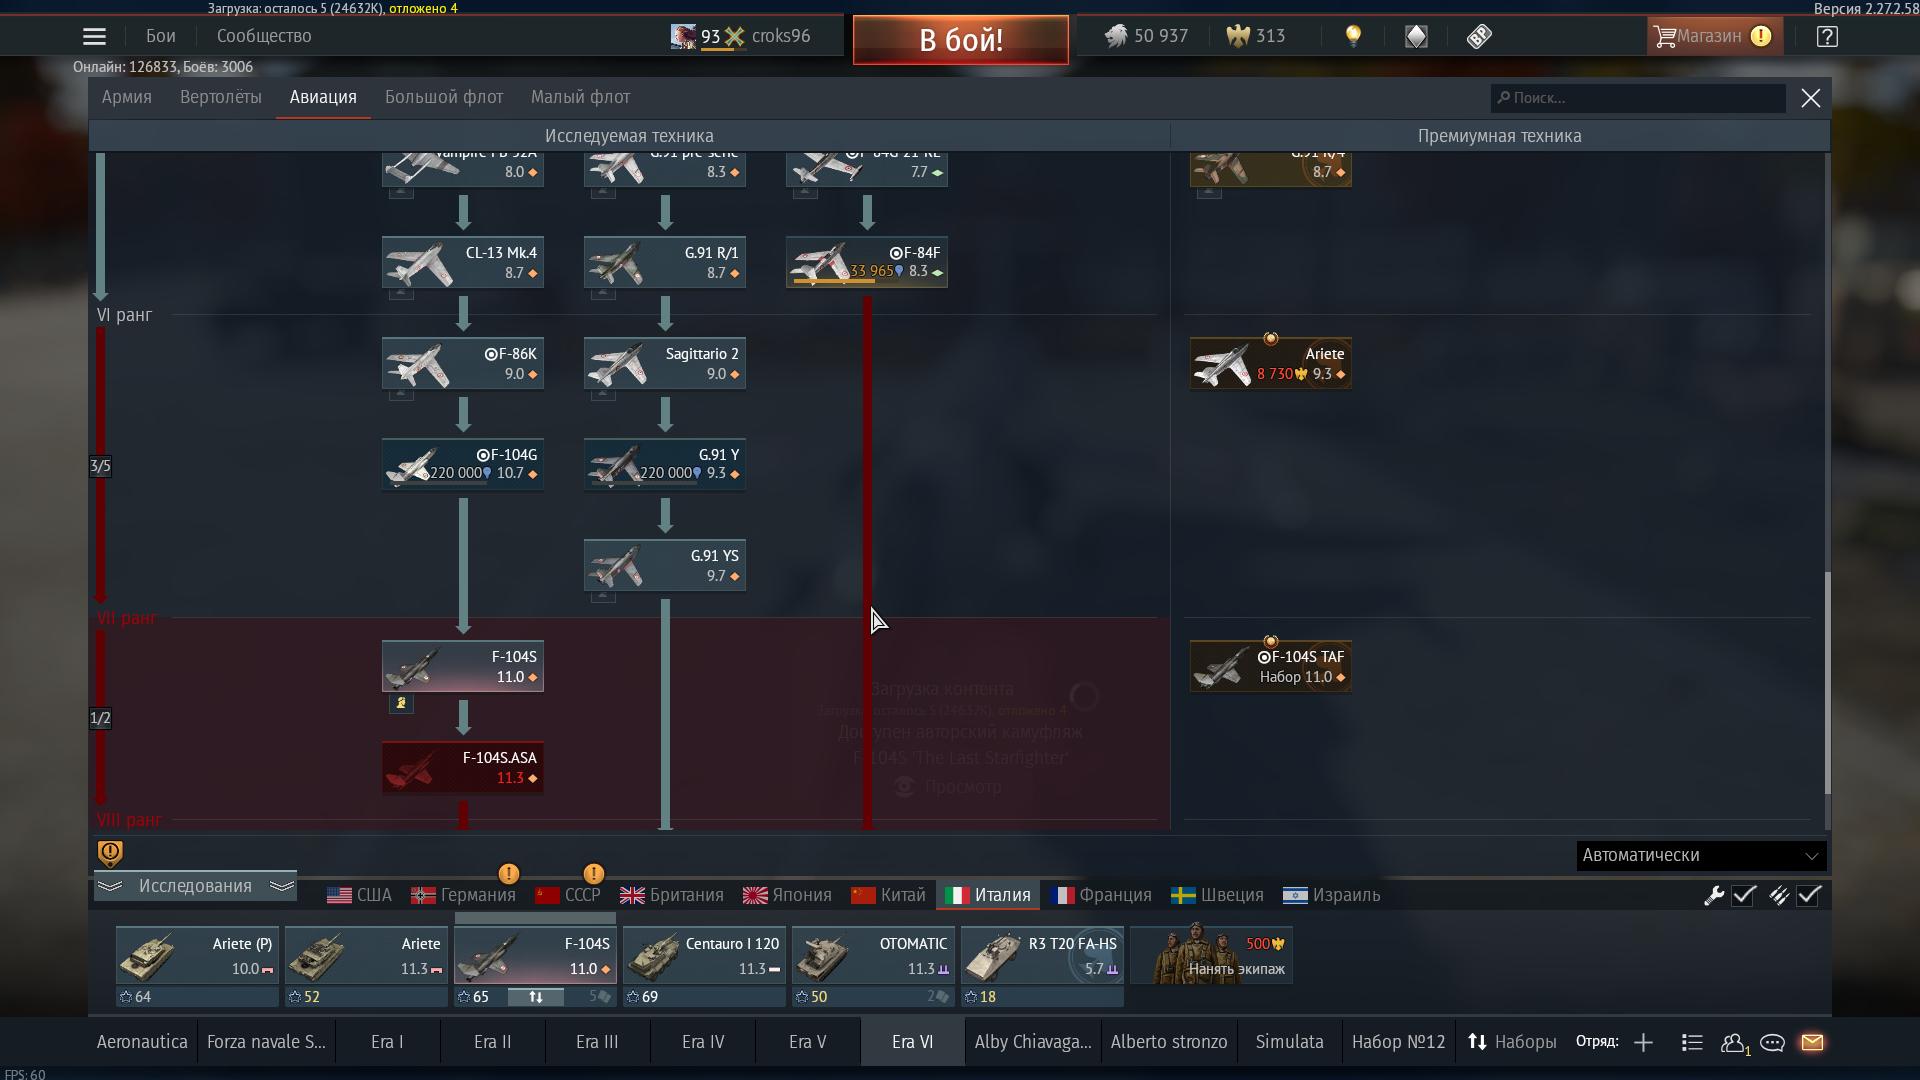Click the warning badge above СССР
The height and width of the screenshot is (1080, 1920).
tap(593, 874)
